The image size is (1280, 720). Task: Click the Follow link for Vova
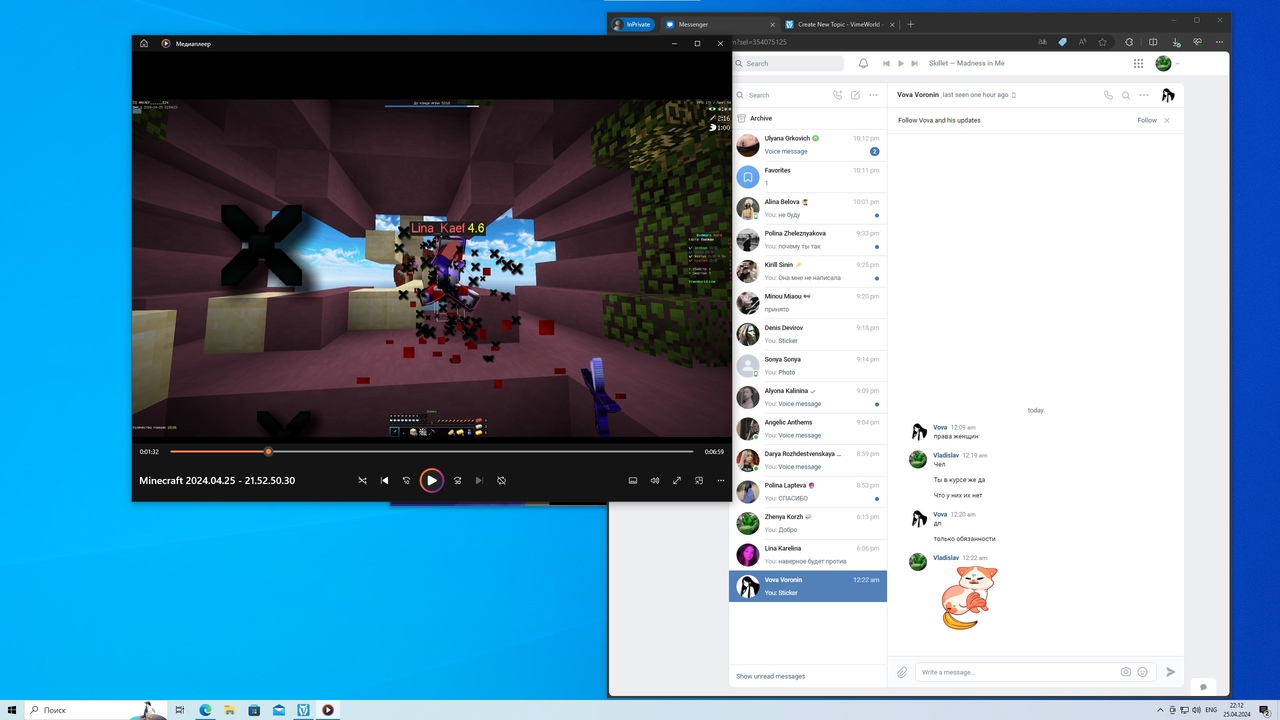pos(1147,120)
